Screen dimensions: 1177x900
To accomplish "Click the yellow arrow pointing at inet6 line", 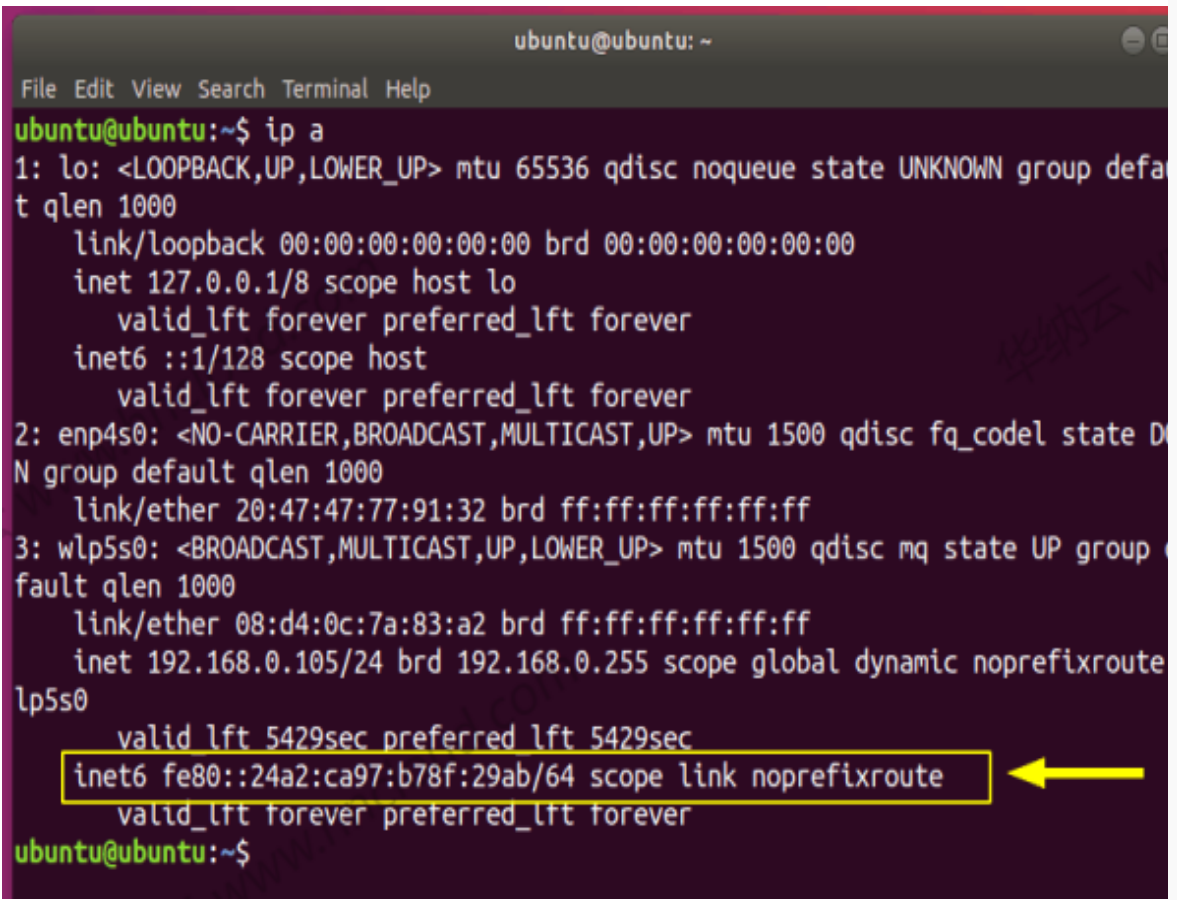I will (1076, 773).
